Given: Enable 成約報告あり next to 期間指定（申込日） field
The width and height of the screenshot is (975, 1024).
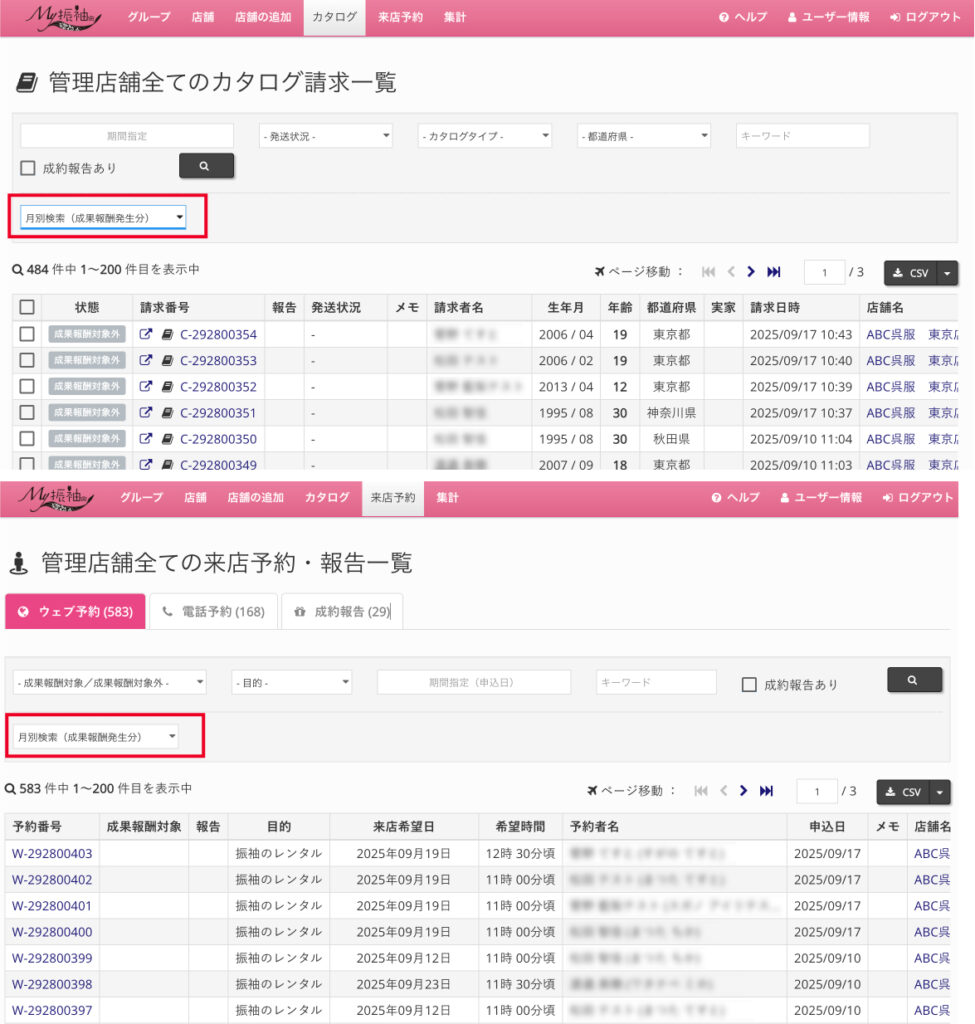Looking at the screenshot, I should 749,685.
